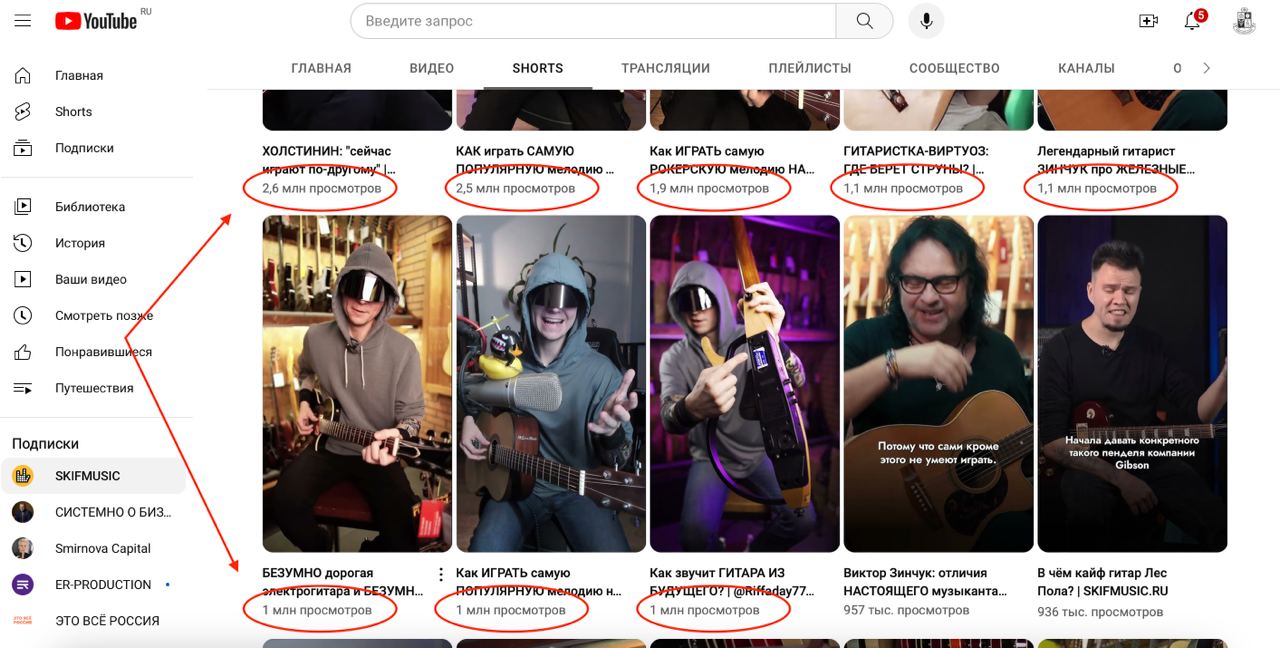Click the Ваши видео play icon
The height and width of the screenshot is (648, 1280).
(x=22, y=279)
